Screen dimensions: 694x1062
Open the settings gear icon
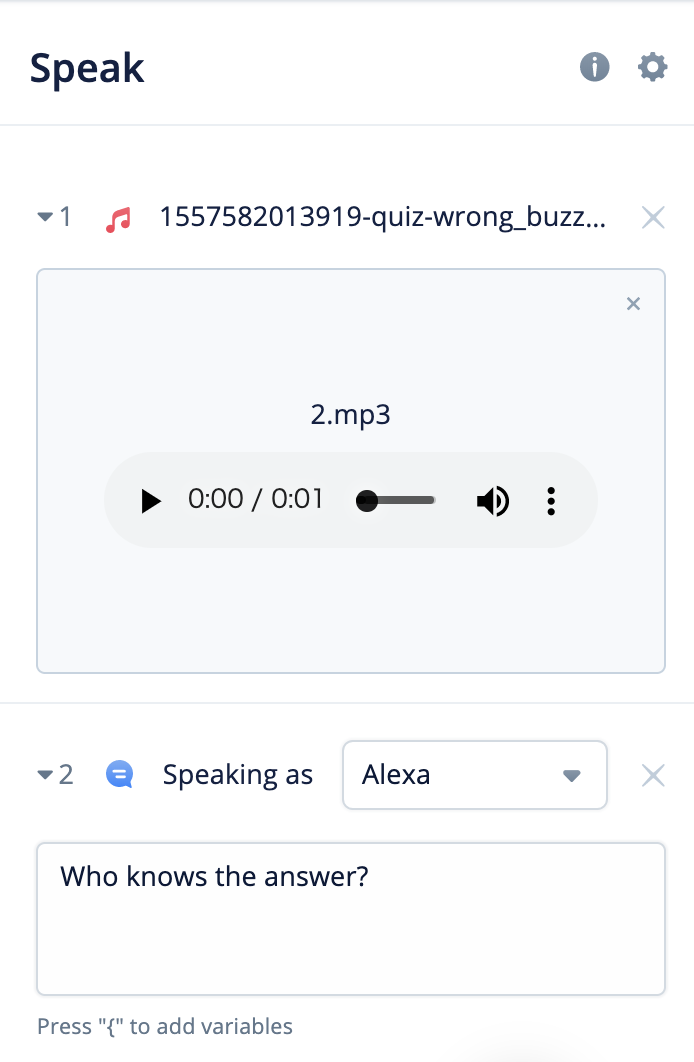click(652, 67)
